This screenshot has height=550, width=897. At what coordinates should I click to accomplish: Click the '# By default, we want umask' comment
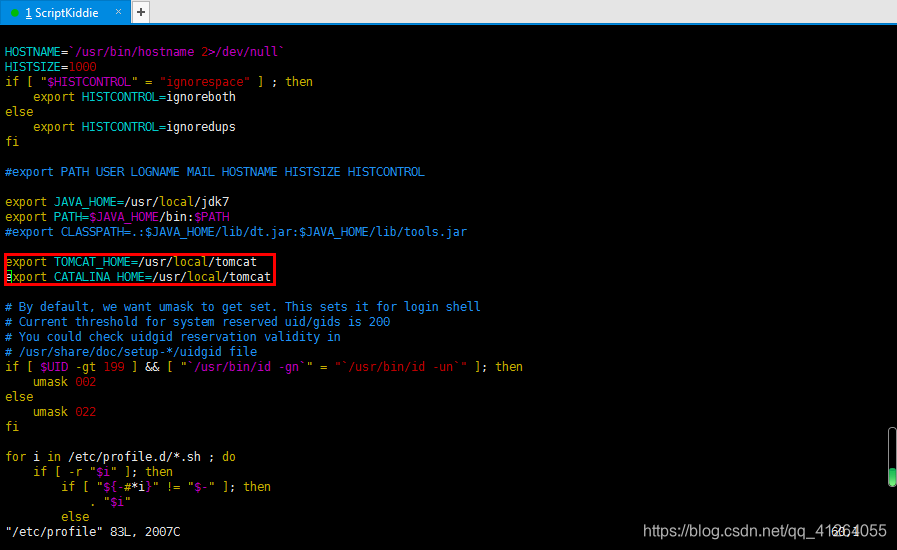pos(243,307)
